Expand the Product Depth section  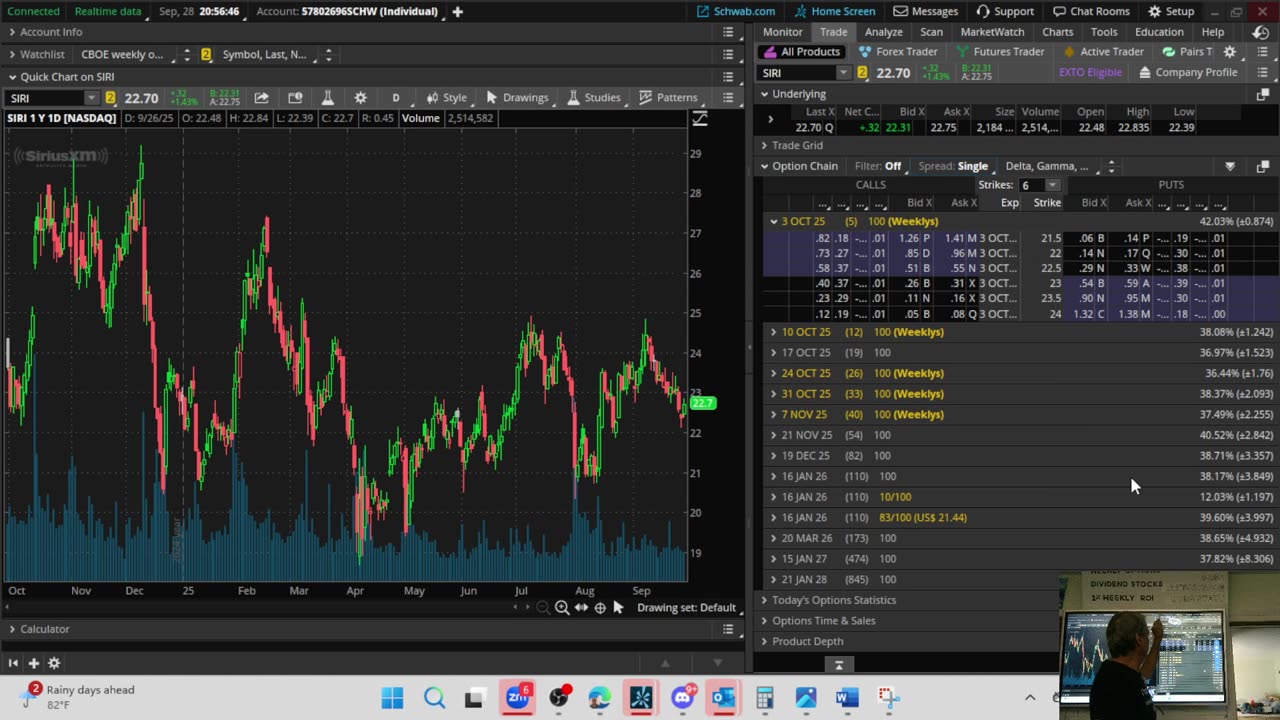click(764, 641)
